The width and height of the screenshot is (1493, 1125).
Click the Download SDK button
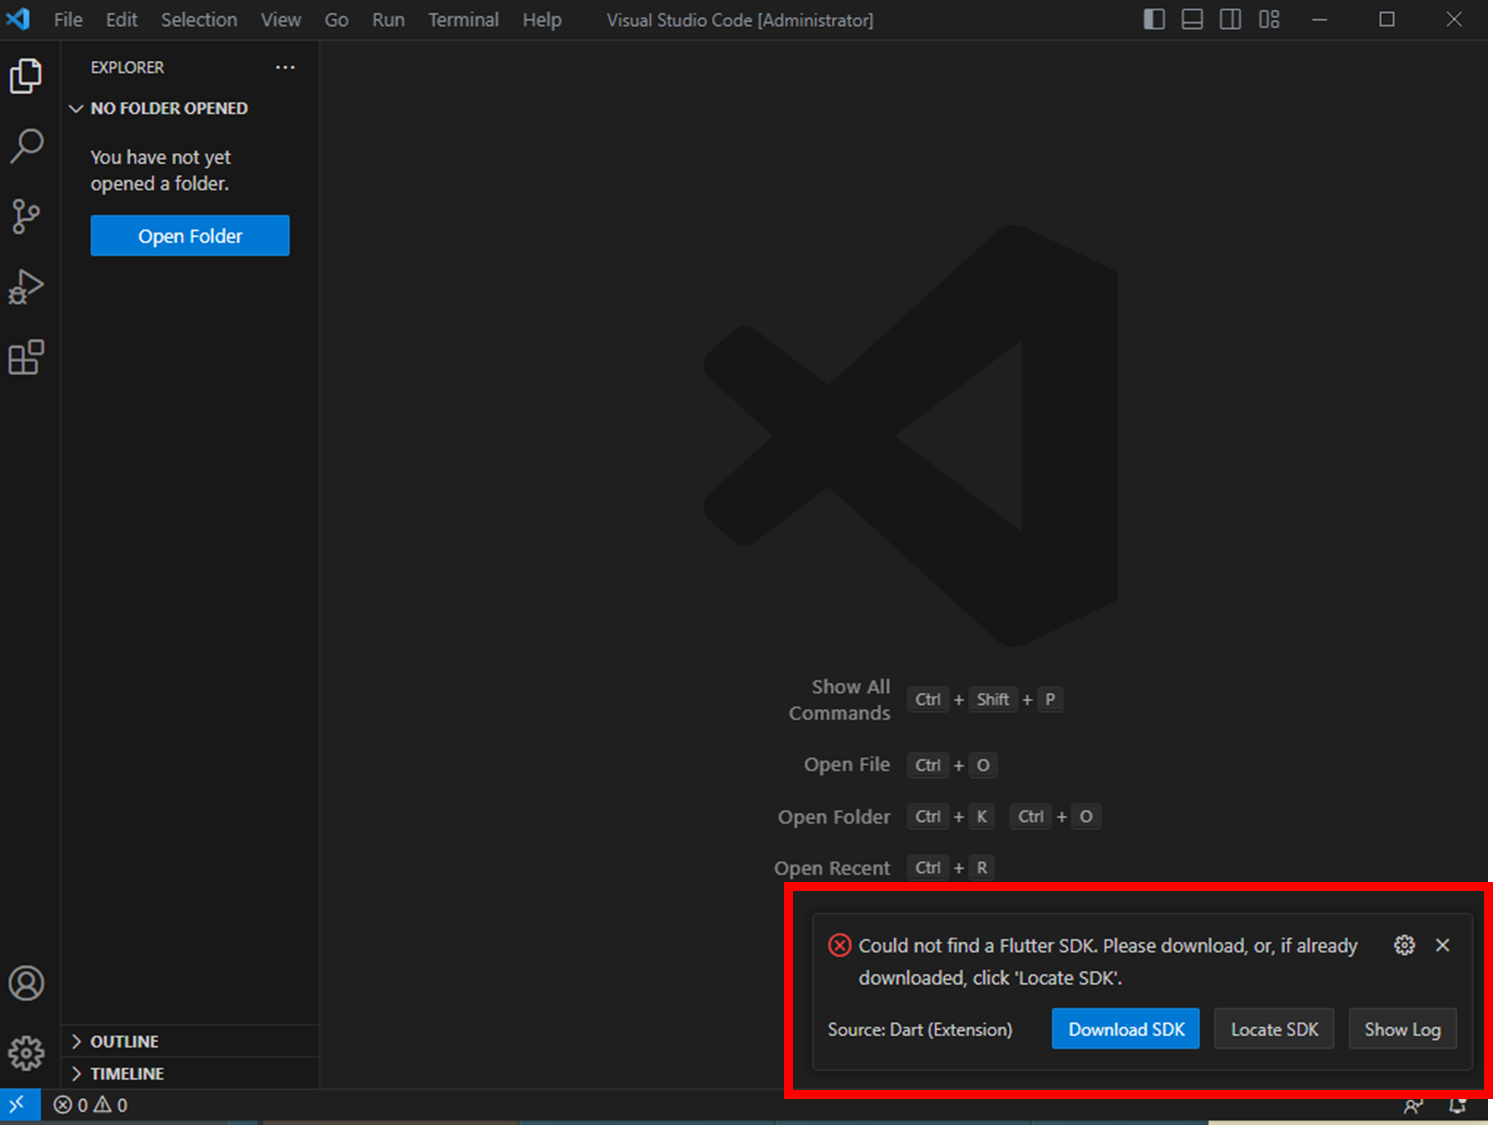click(1126, 1029)
